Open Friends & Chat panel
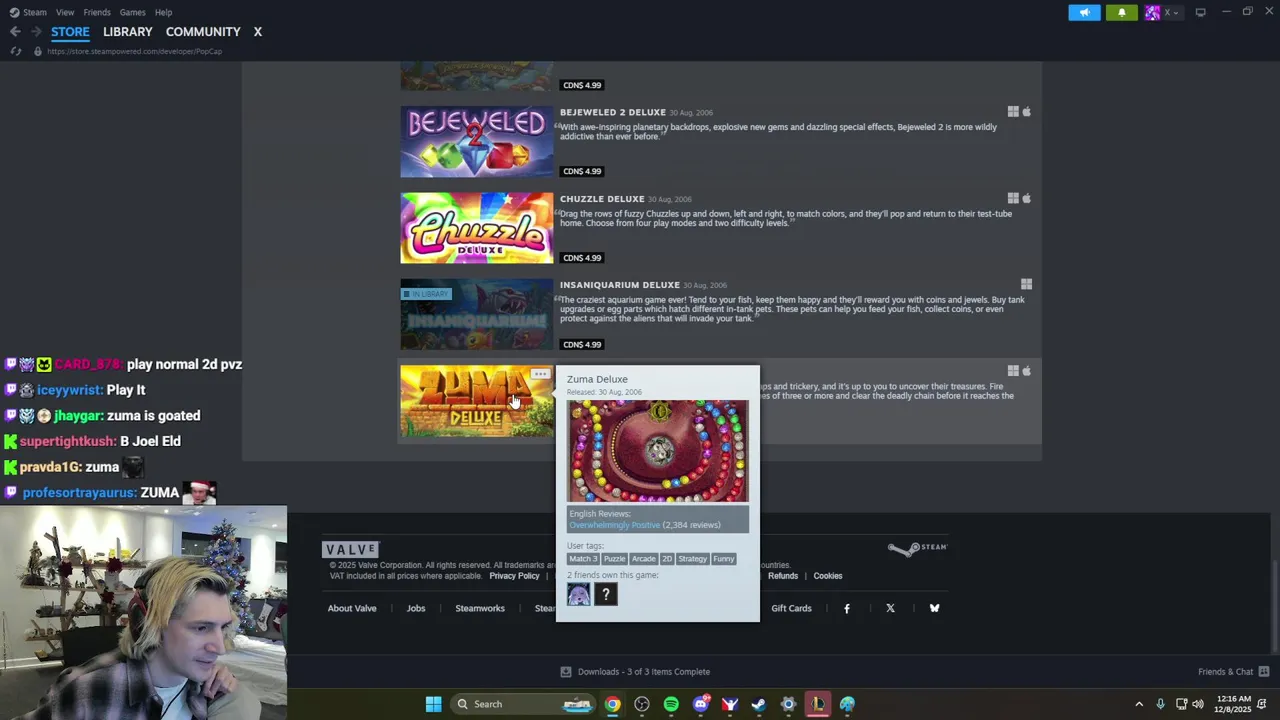1280x720 pixels. coord(1234,672)
